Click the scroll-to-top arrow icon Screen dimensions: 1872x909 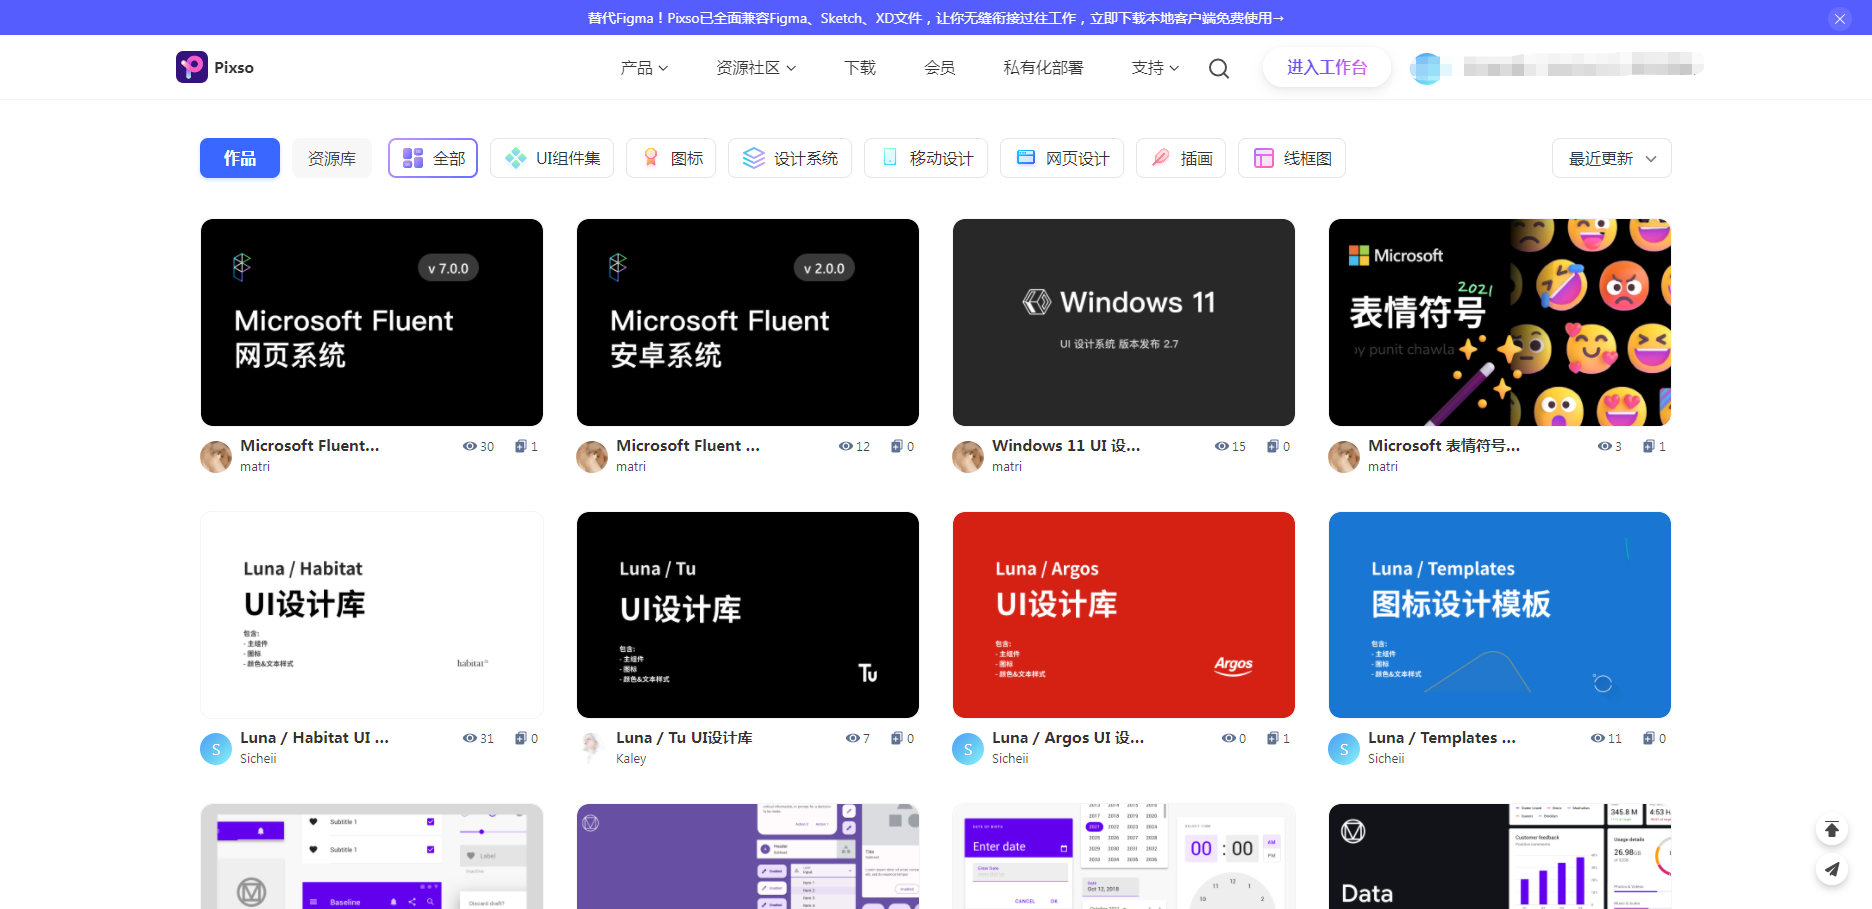(1832, 829)
